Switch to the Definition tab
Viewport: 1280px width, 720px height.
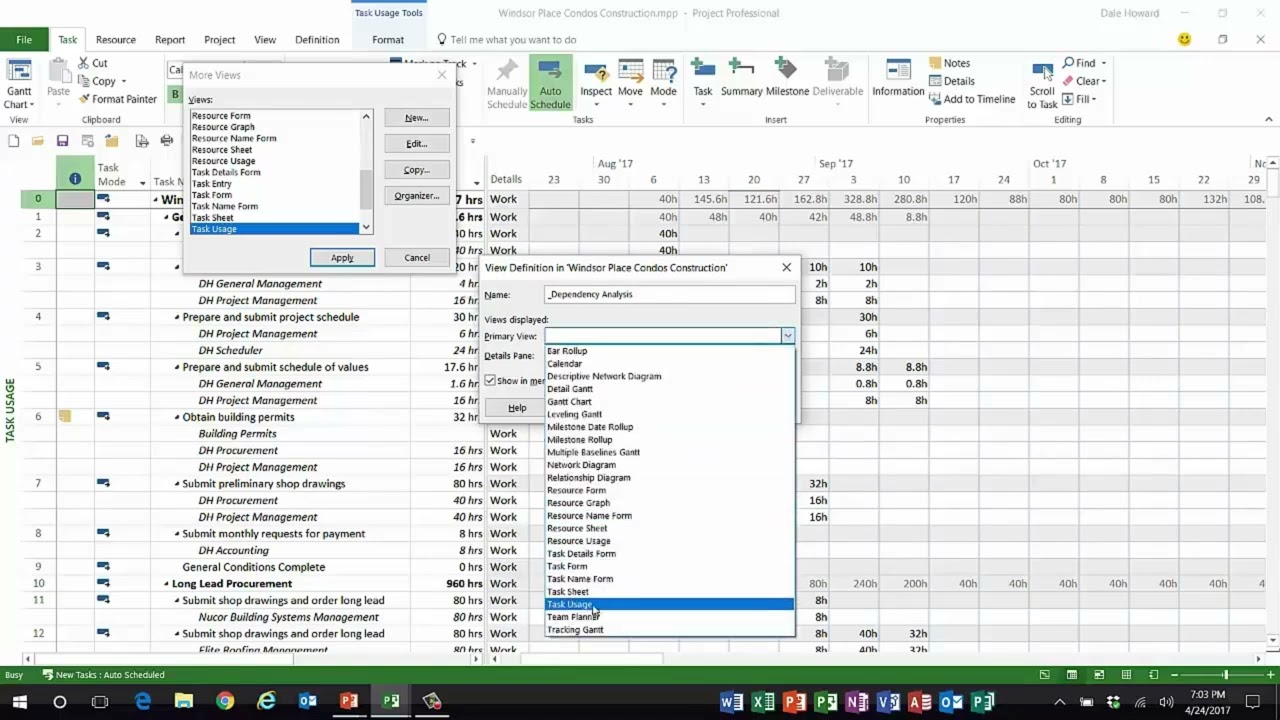[x=317, y=40]
